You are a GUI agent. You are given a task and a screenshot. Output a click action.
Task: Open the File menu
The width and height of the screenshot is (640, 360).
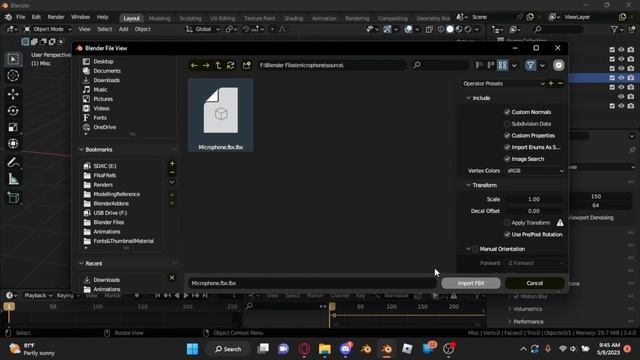coord(20,17)
